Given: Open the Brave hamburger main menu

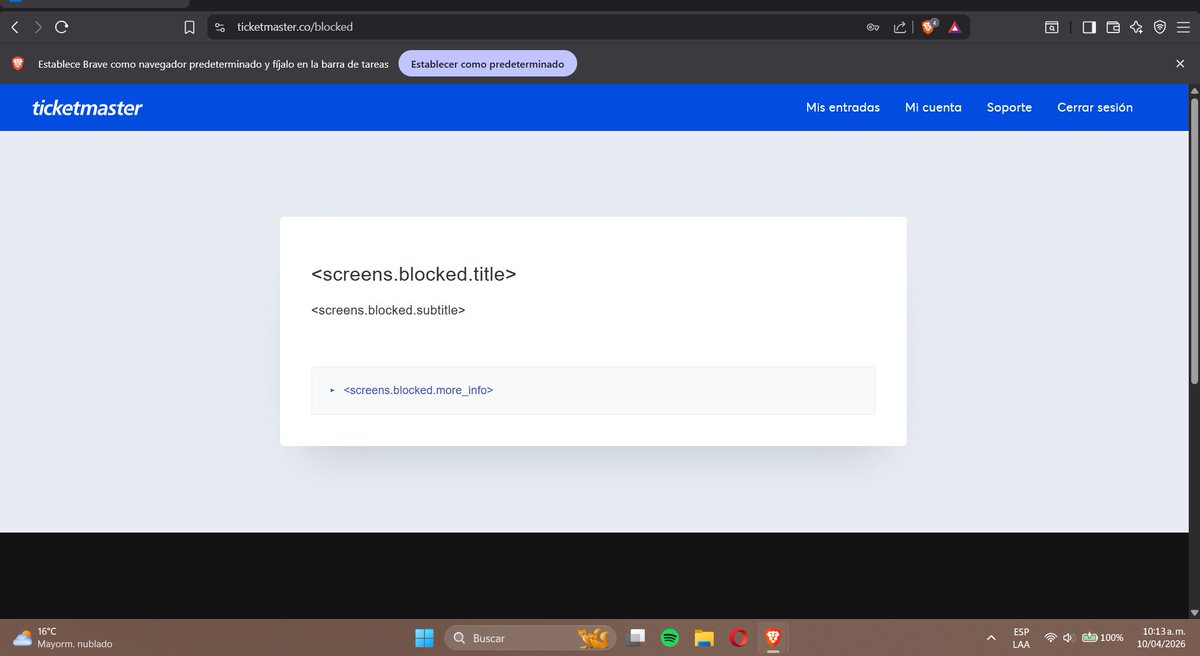Looking at the screenshot, I should click(x=1183, y=27).
